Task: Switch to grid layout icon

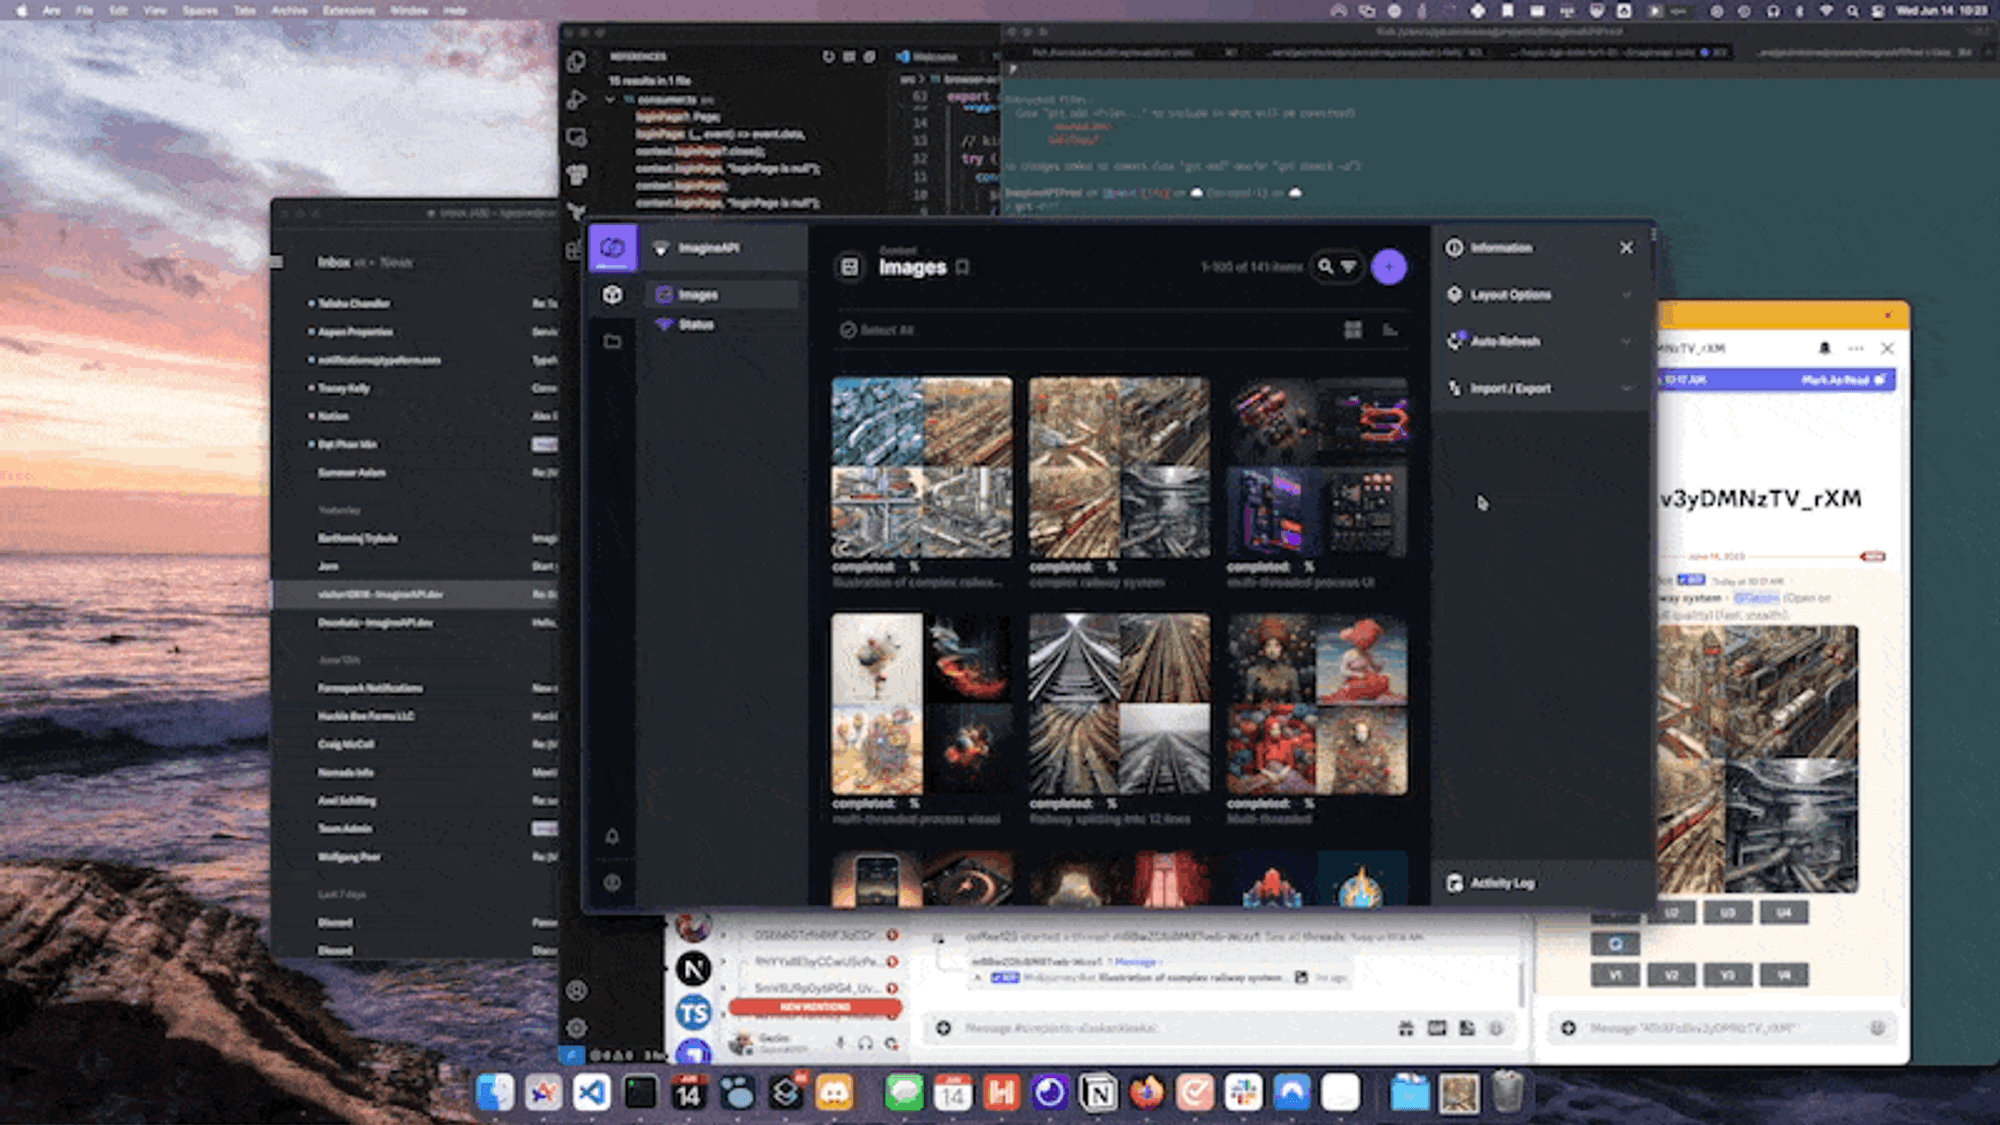Action: pyautogui.click(x=1353, y=330)
